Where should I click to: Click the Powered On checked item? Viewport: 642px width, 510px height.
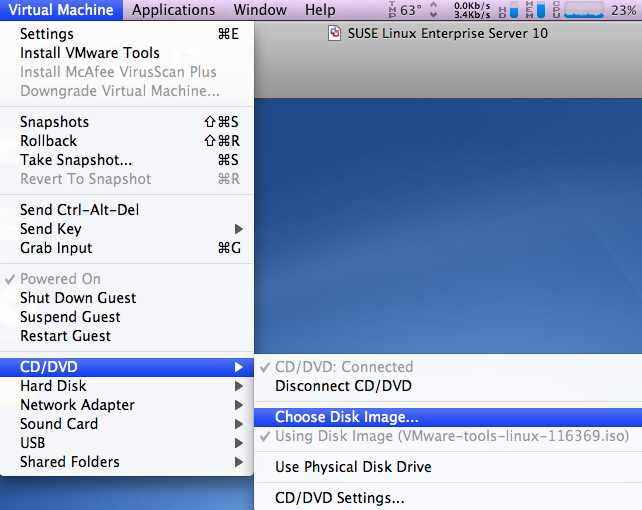click(127, 279)
